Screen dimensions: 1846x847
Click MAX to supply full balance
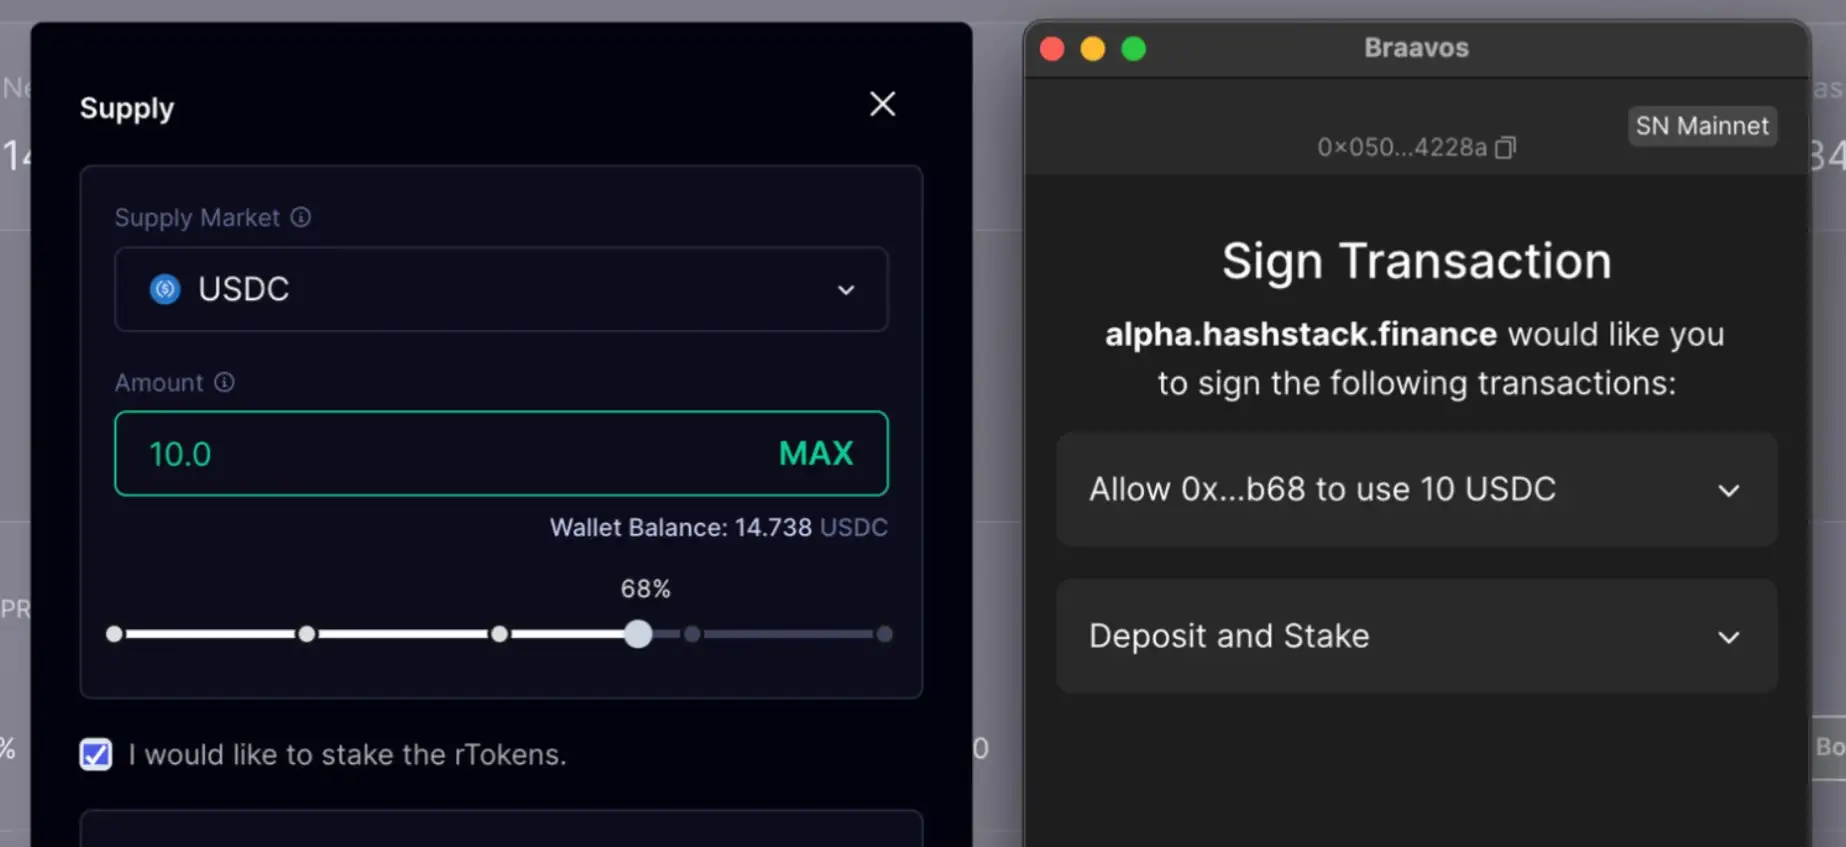click(816, 454)
